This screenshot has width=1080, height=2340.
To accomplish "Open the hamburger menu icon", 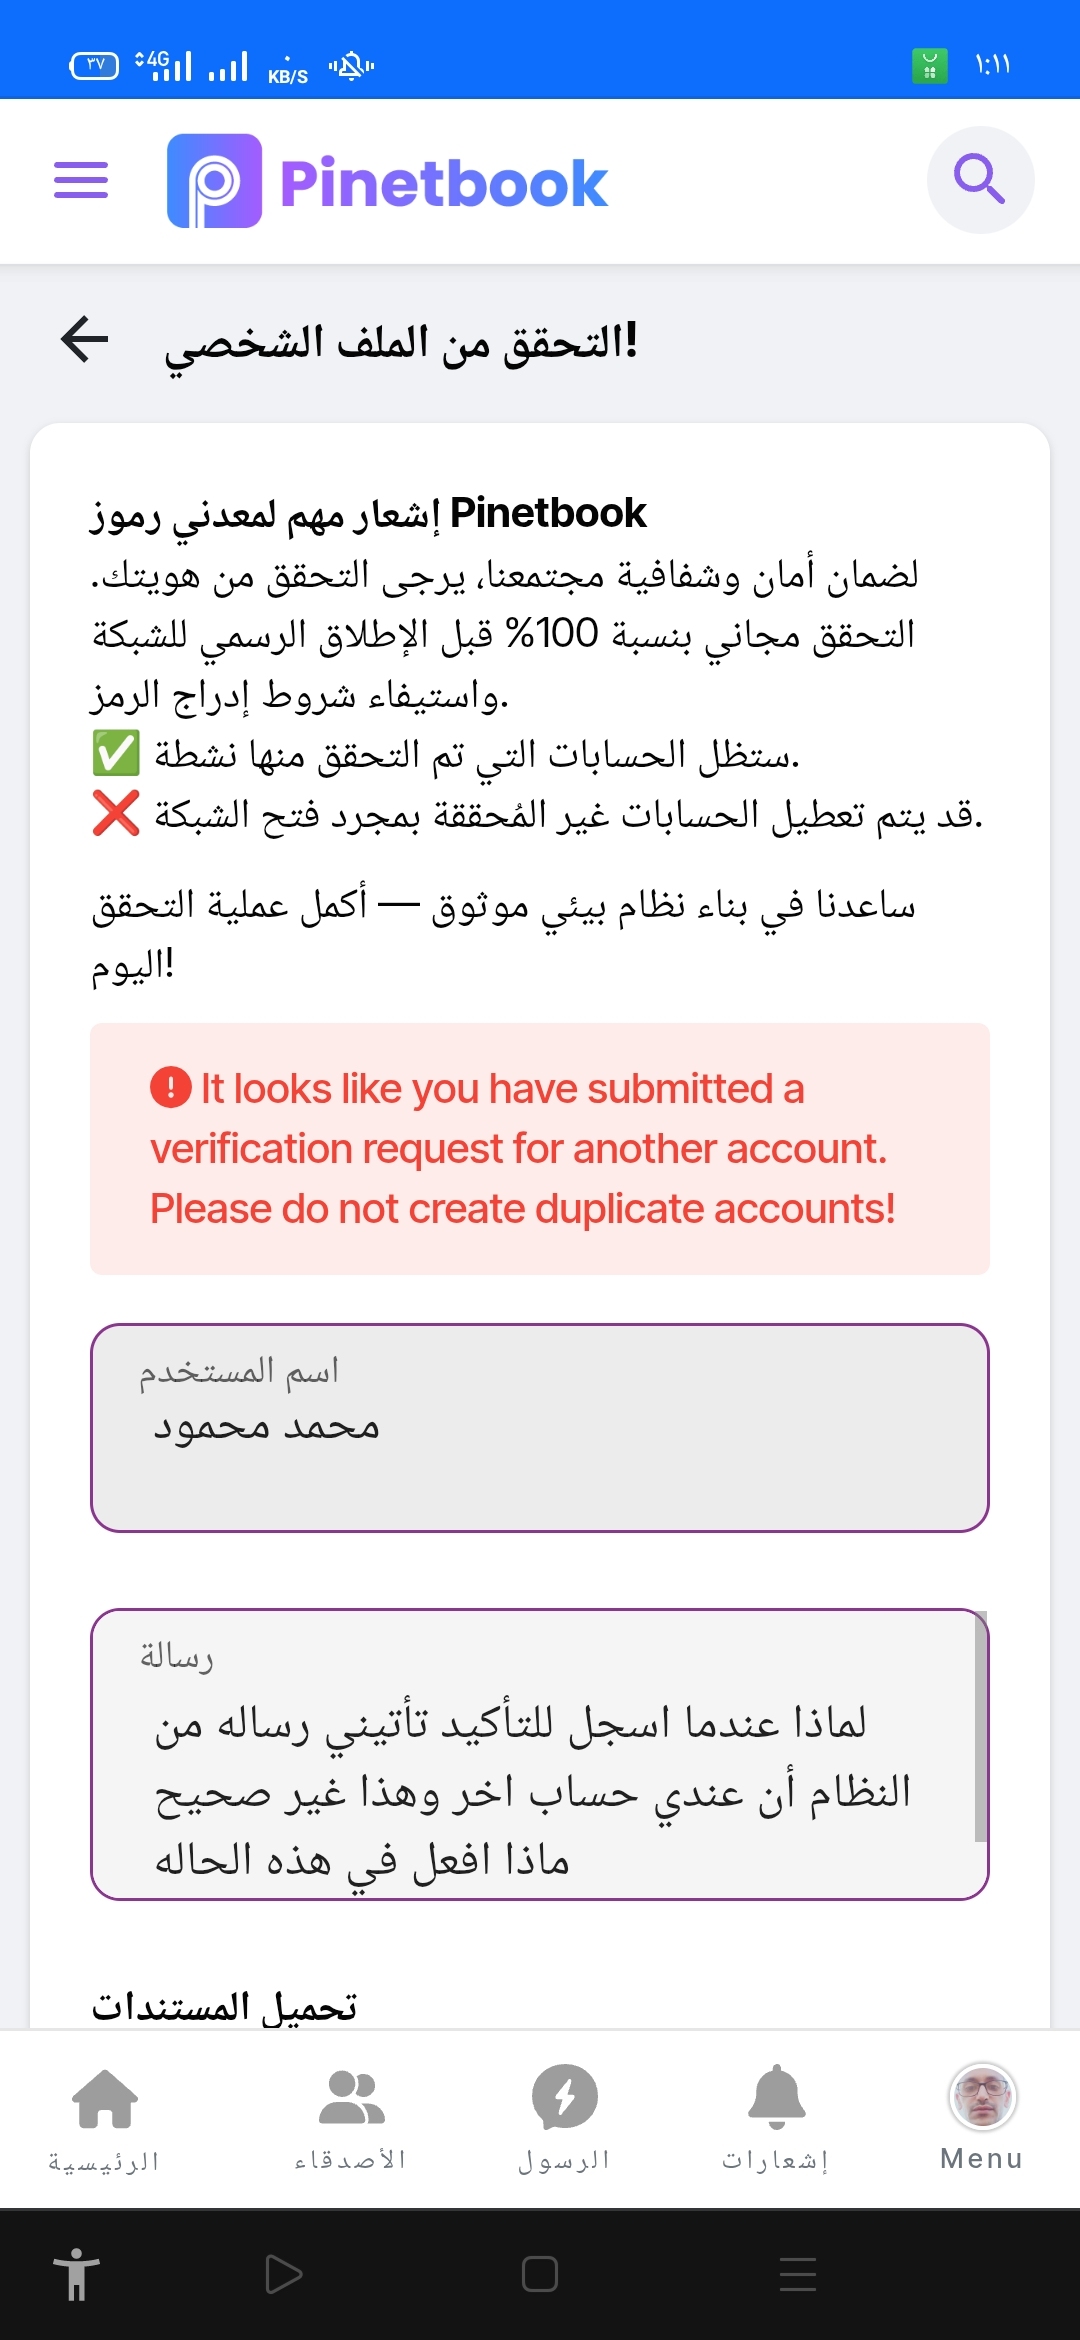I will click(x=81, y=181).
